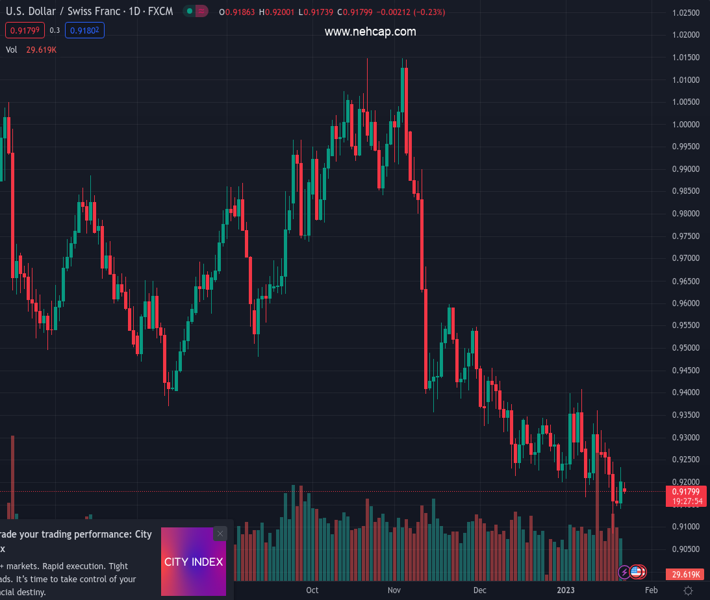Click the blue buy price 0.91802 button
The height and width of the screenshot is (600, 710).
[85, 31]
